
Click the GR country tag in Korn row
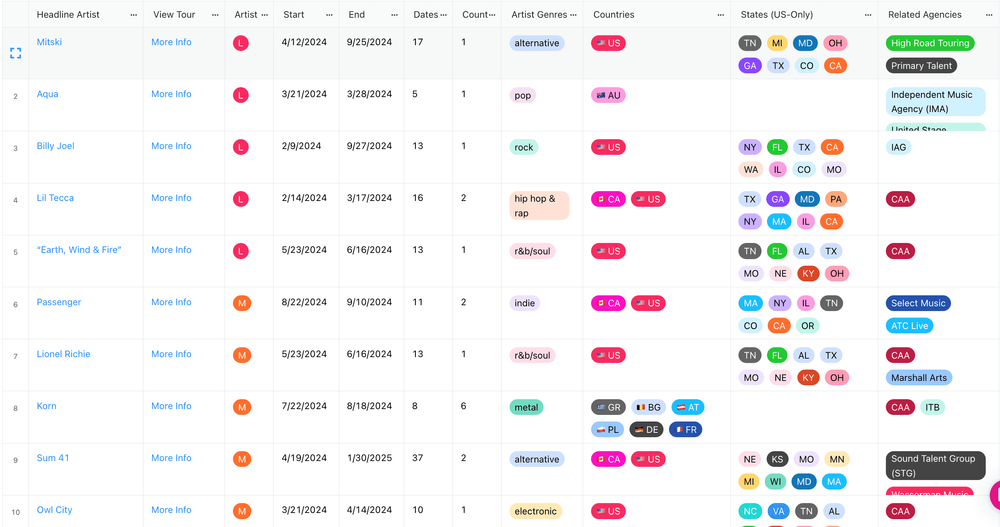[x=608, y=407]
